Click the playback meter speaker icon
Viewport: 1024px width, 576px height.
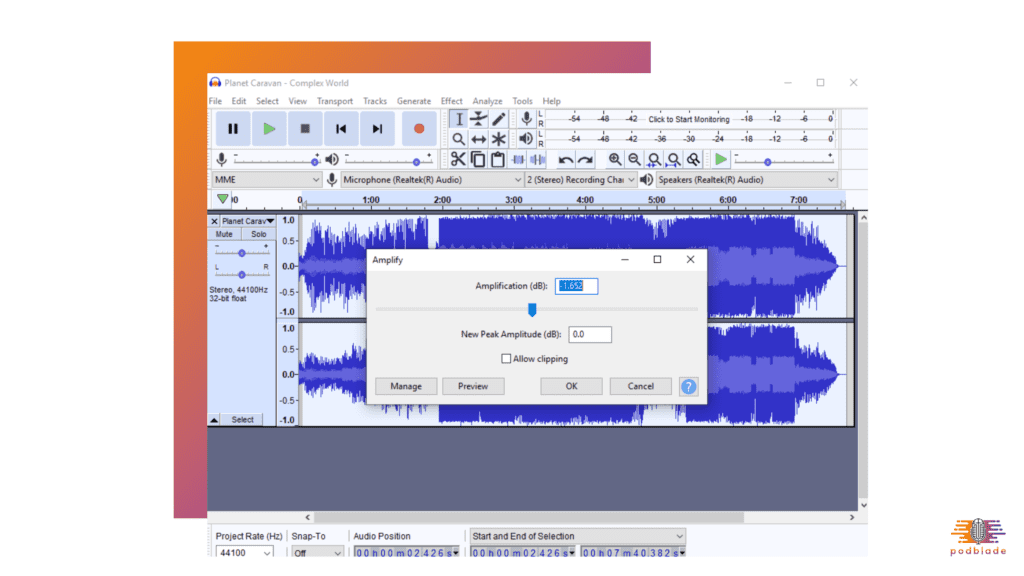click(x=526, y=138)
